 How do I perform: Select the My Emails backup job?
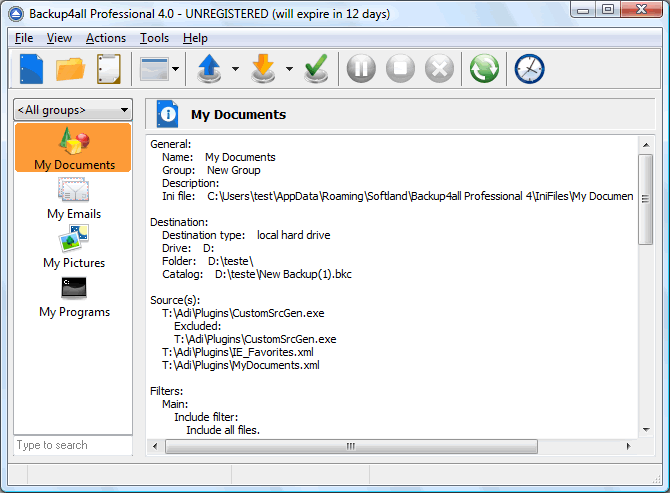pos(74,199)
